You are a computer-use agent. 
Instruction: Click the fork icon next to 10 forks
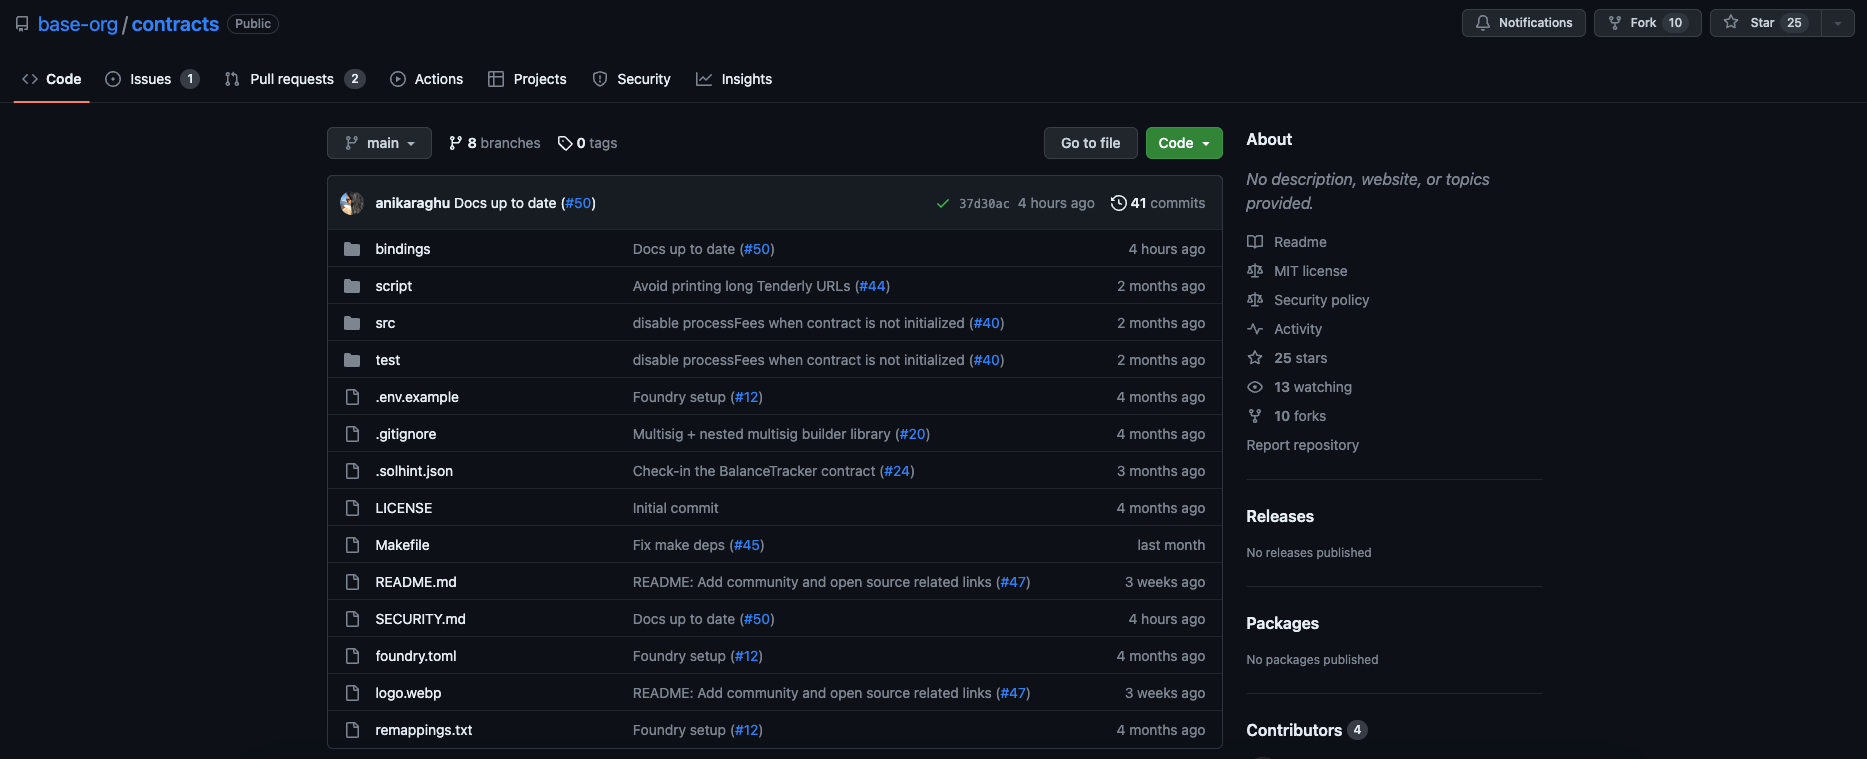point(1255,416)
